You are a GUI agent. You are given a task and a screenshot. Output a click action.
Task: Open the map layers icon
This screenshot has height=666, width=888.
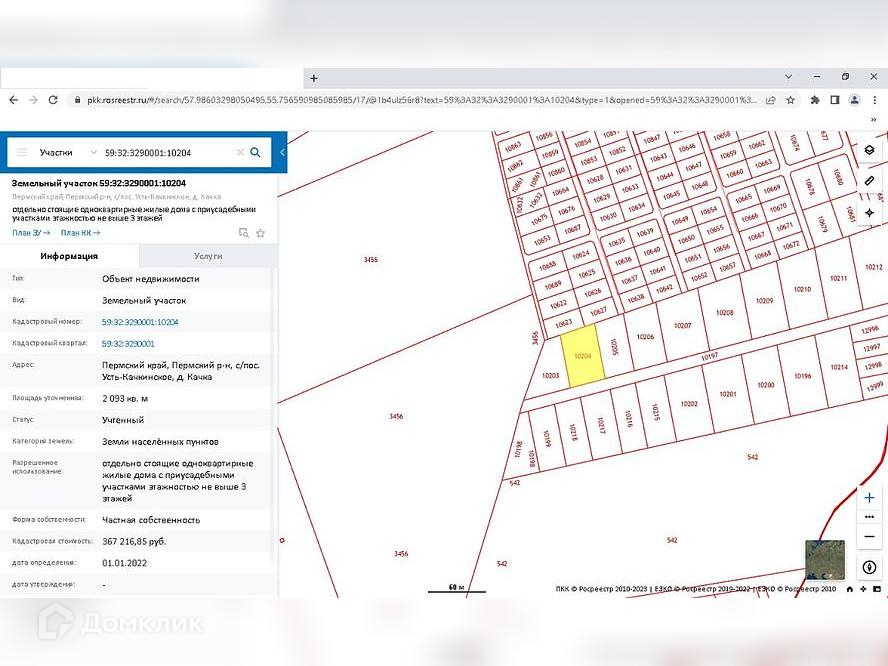point(869,150)
